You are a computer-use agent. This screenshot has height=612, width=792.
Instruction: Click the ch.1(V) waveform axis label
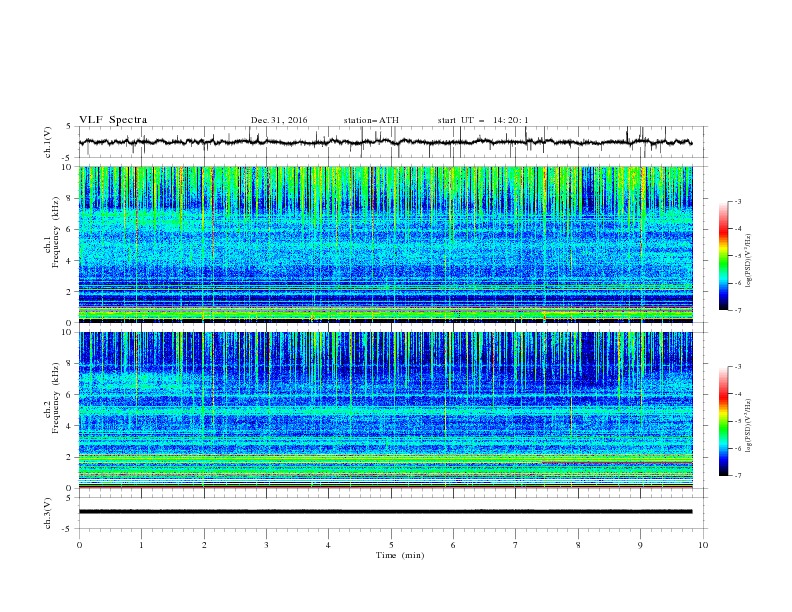48,142
